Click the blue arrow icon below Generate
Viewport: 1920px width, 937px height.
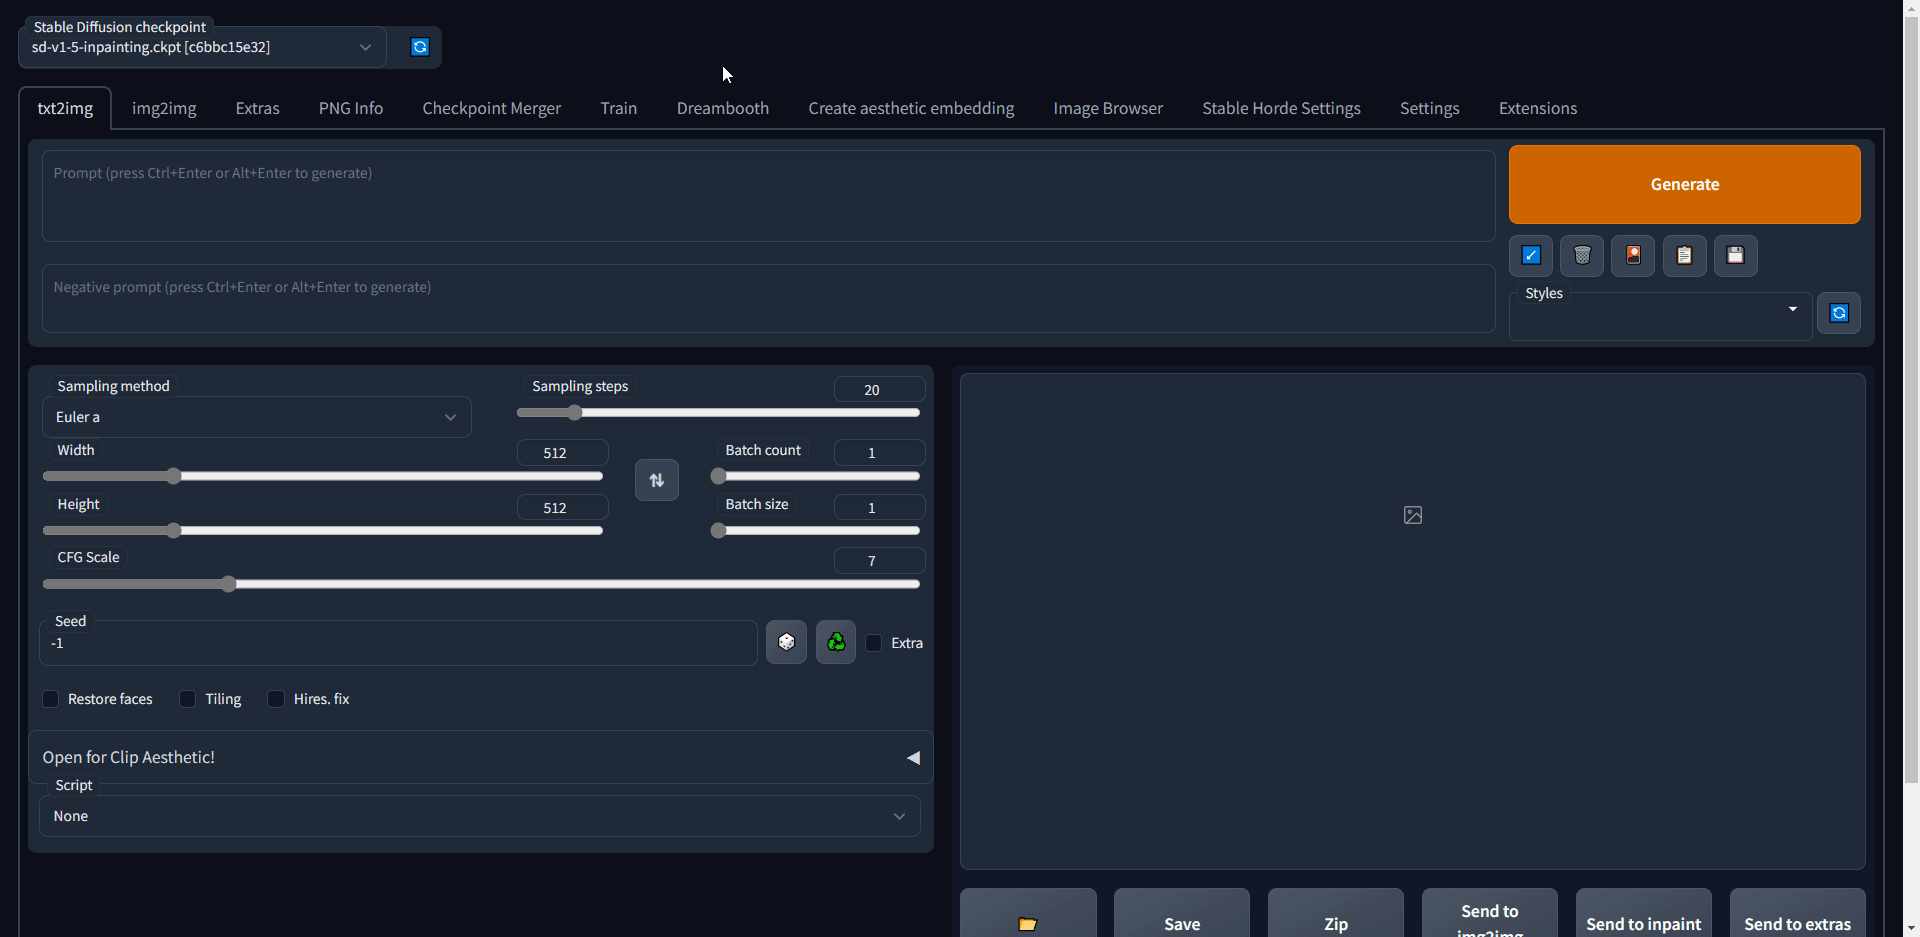click(1531, 256)
